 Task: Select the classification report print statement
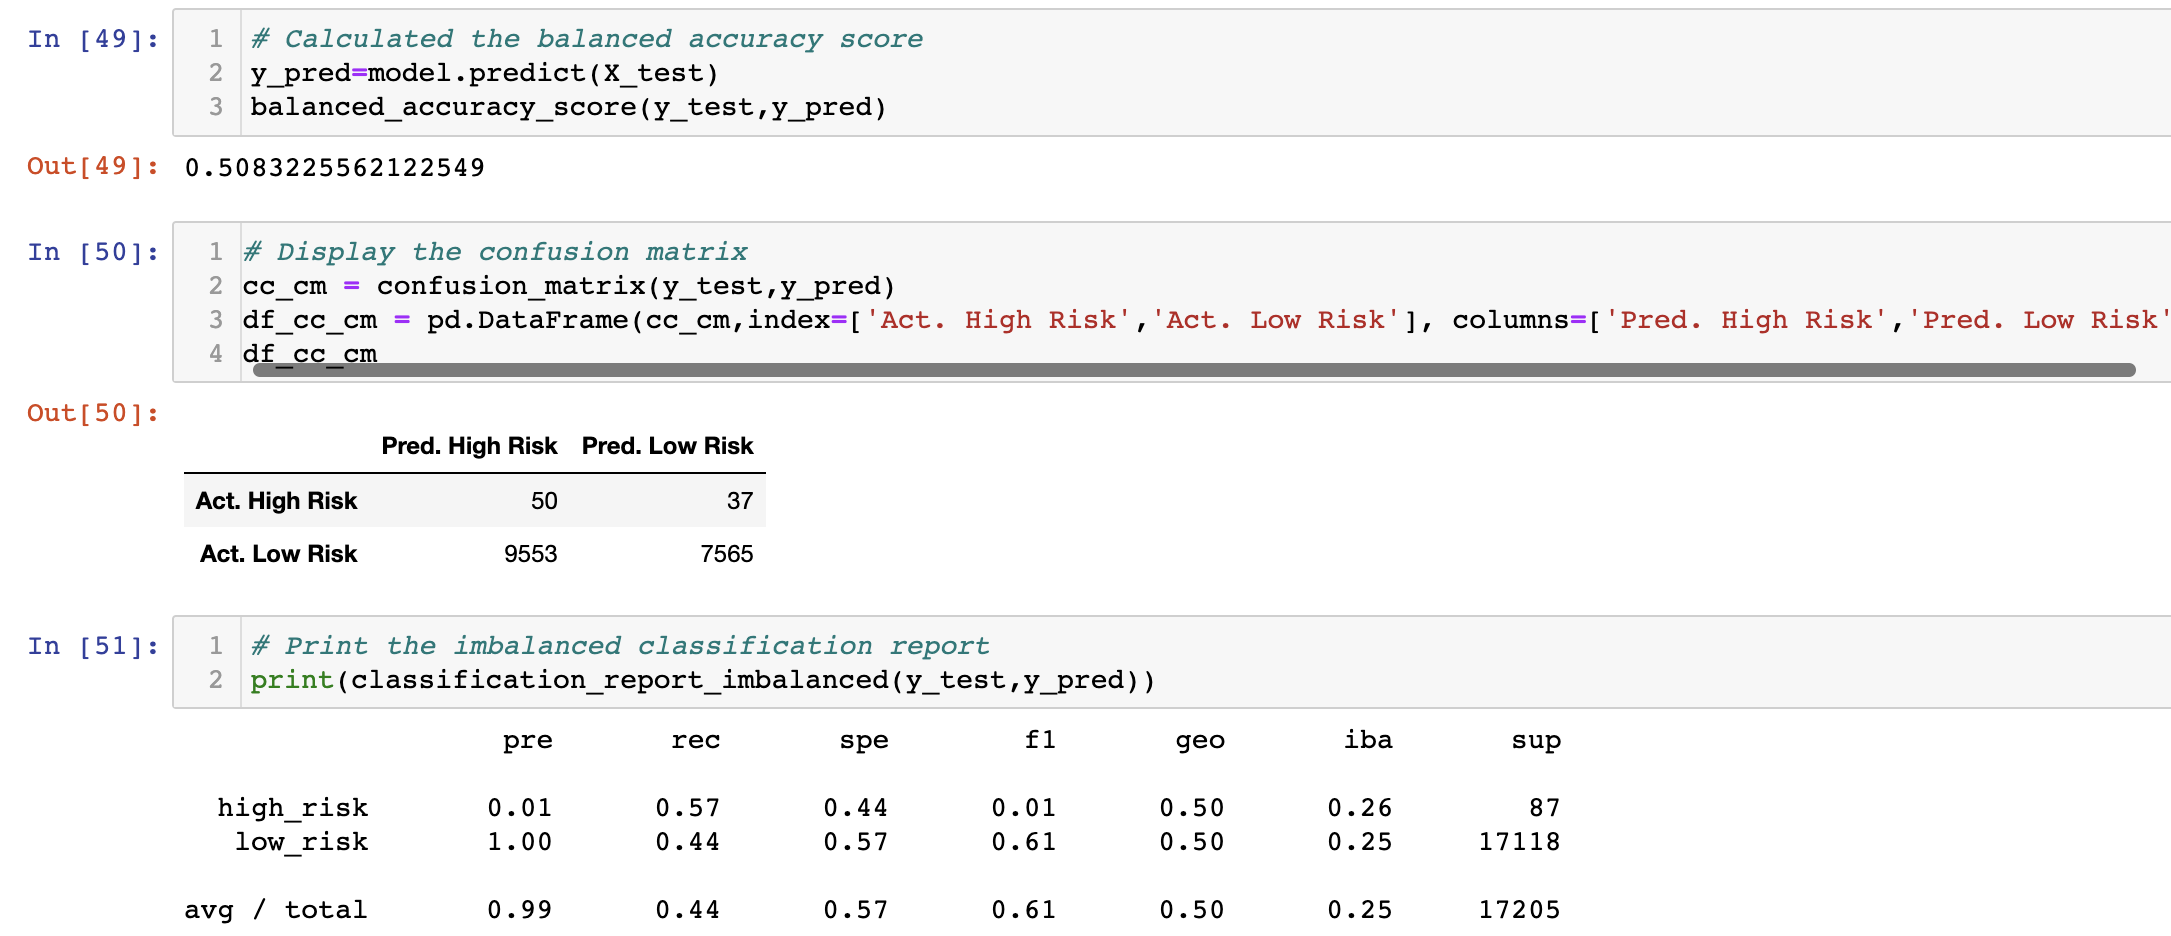700,680
